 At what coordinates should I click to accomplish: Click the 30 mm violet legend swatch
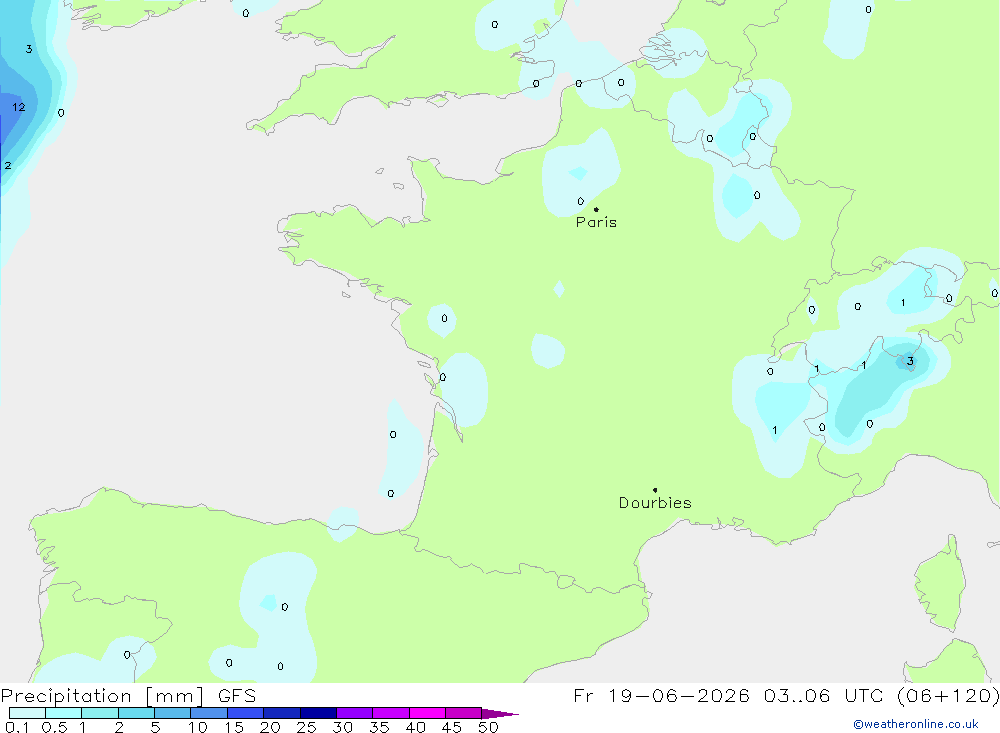coord(355,713)
